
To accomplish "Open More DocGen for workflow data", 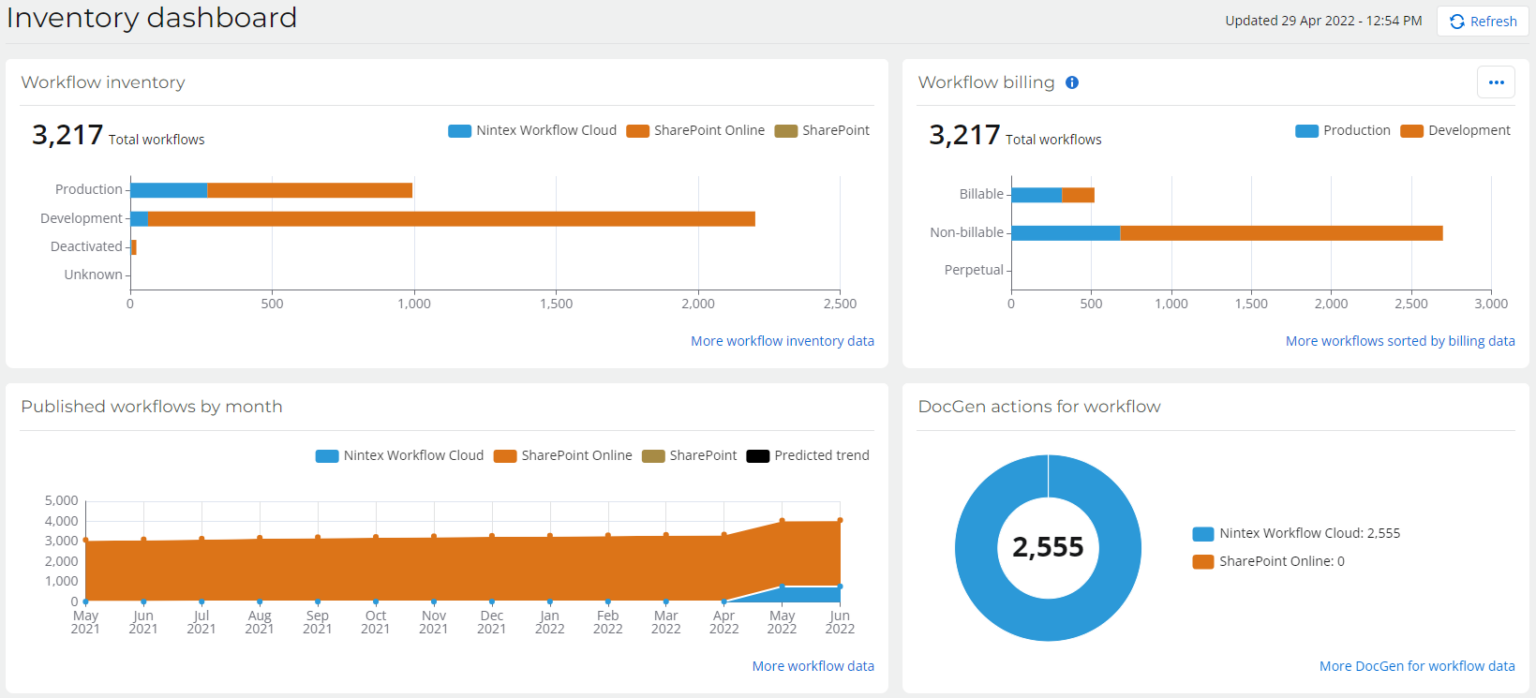I will coord(1417,665).
